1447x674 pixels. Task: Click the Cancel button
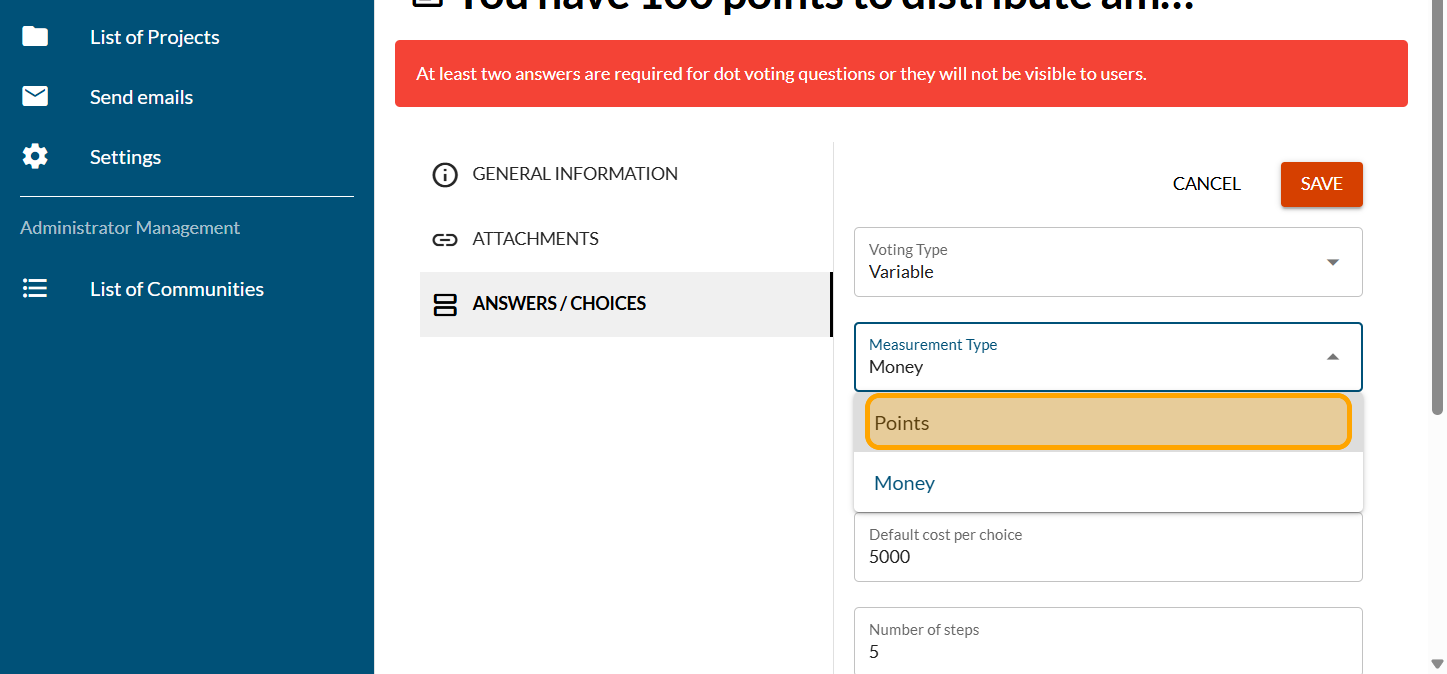1206,184
